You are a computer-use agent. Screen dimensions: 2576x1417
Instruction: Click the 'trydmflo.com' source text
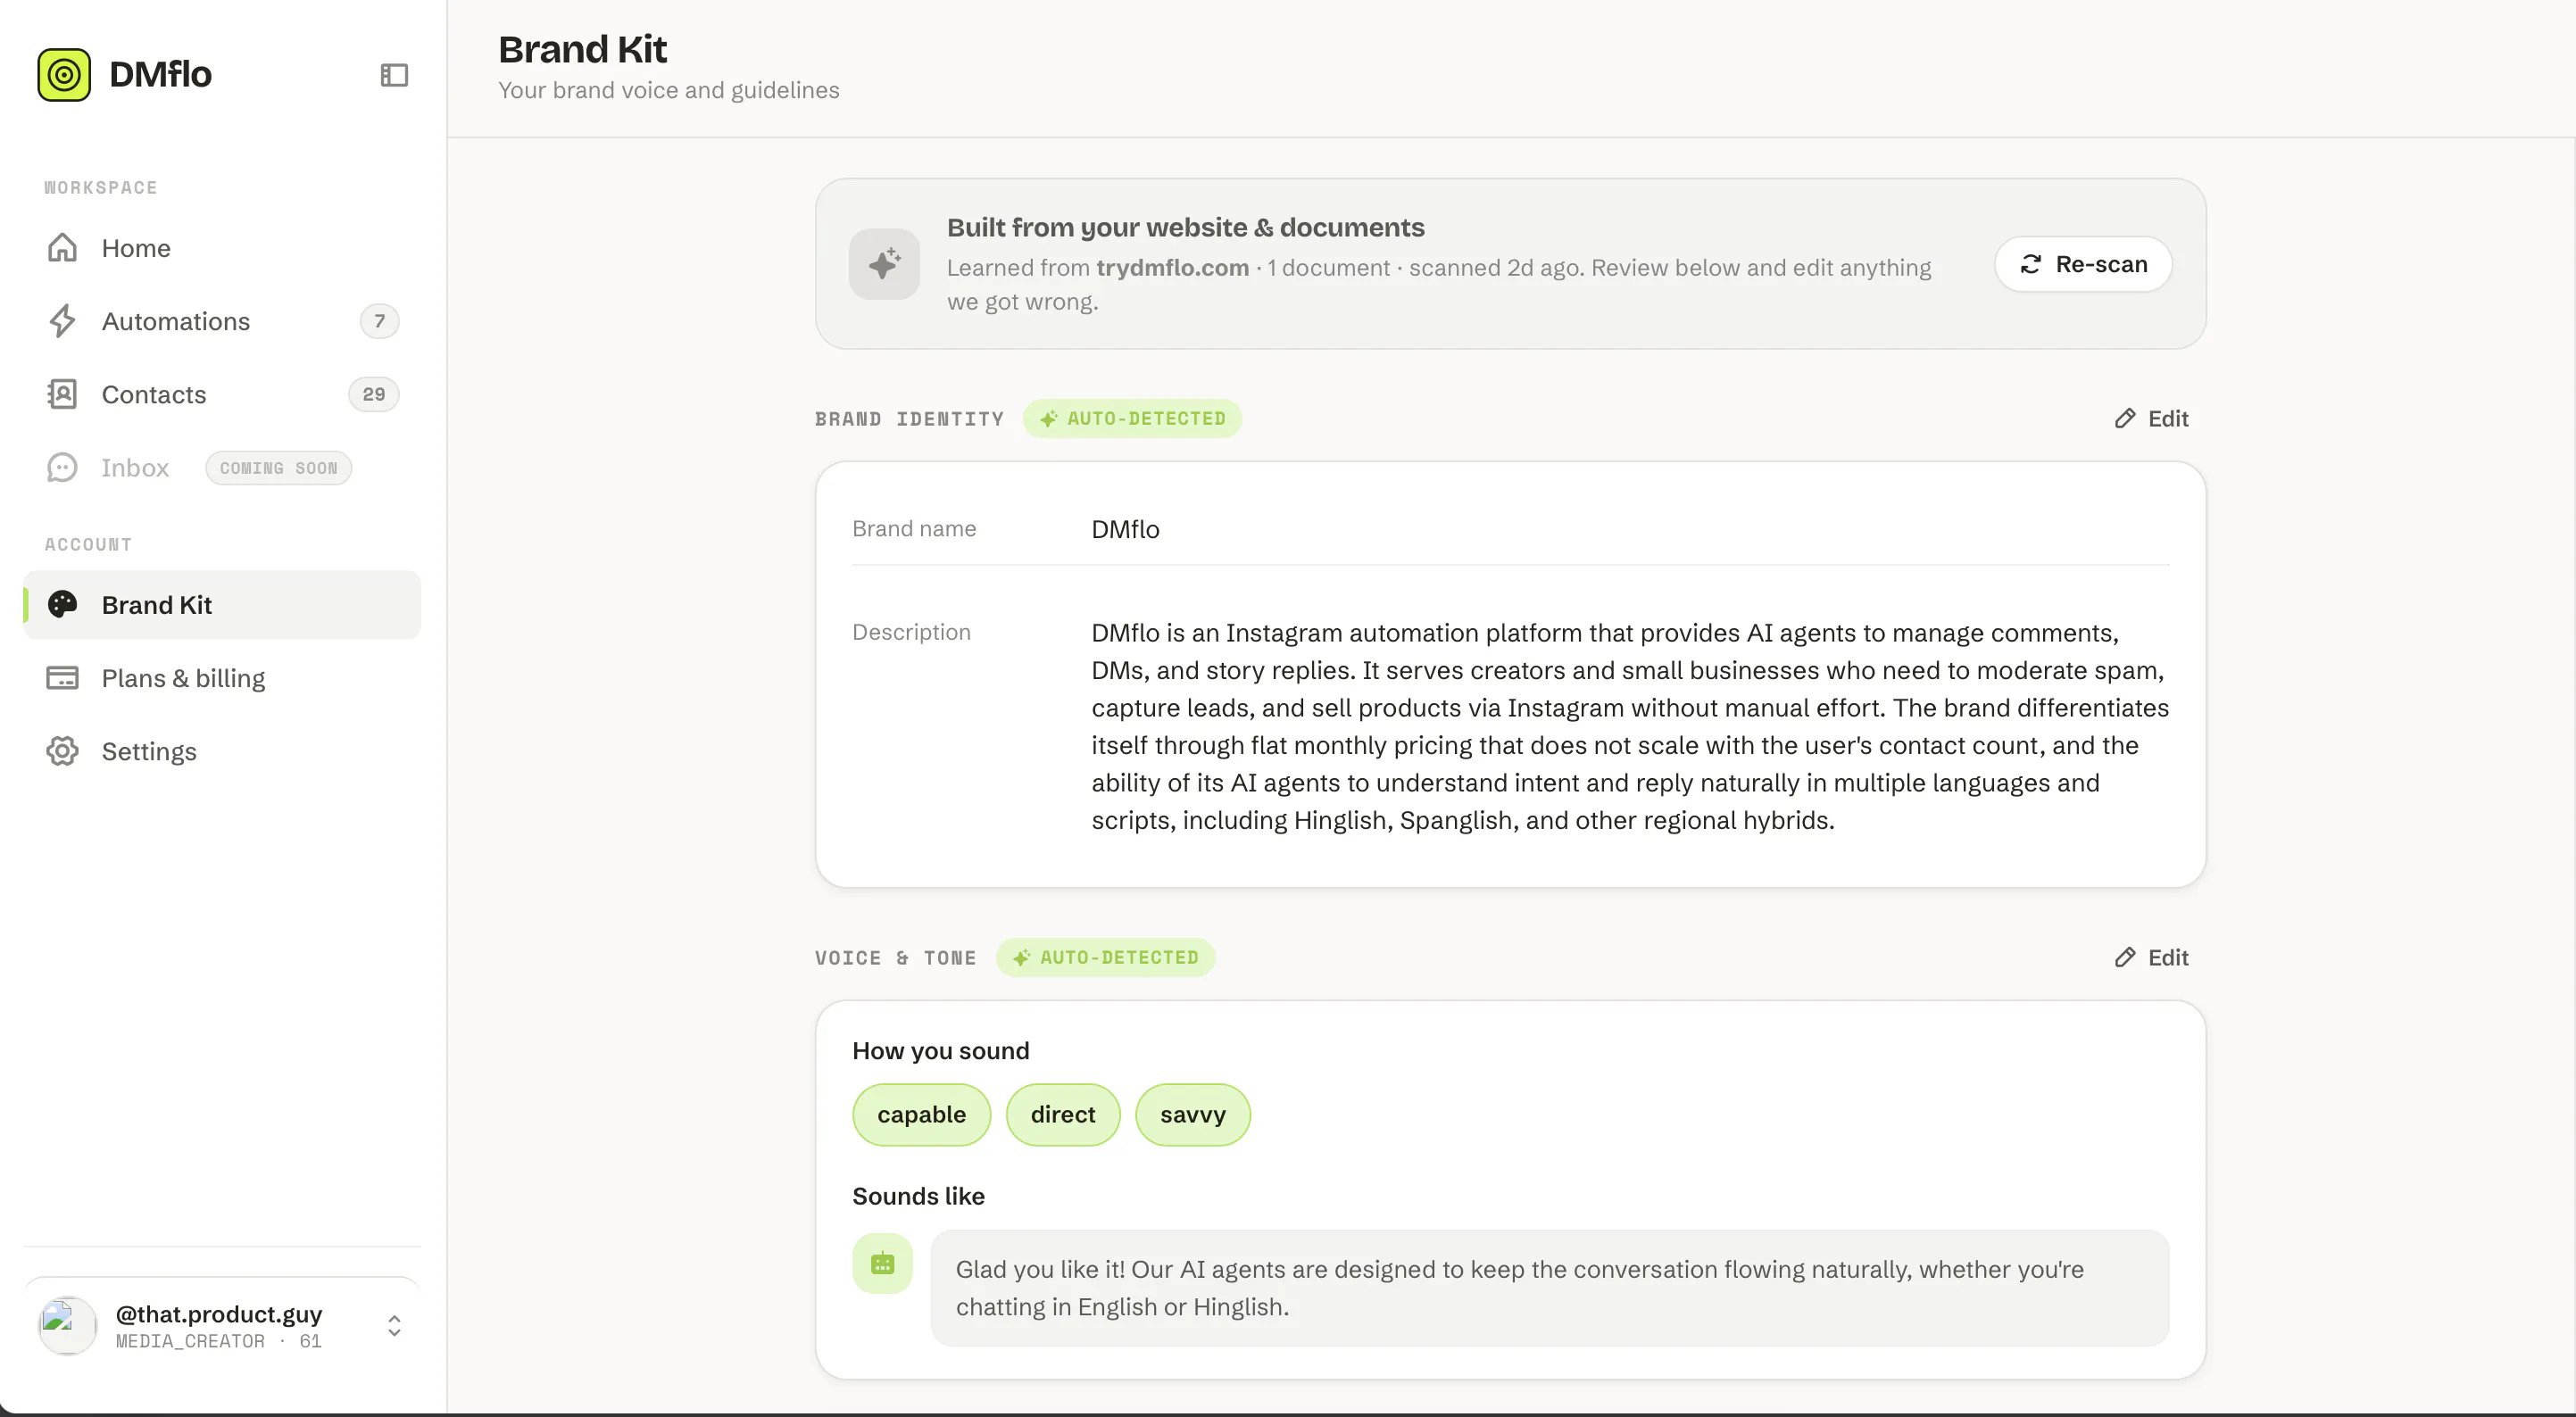point(1172,268)
